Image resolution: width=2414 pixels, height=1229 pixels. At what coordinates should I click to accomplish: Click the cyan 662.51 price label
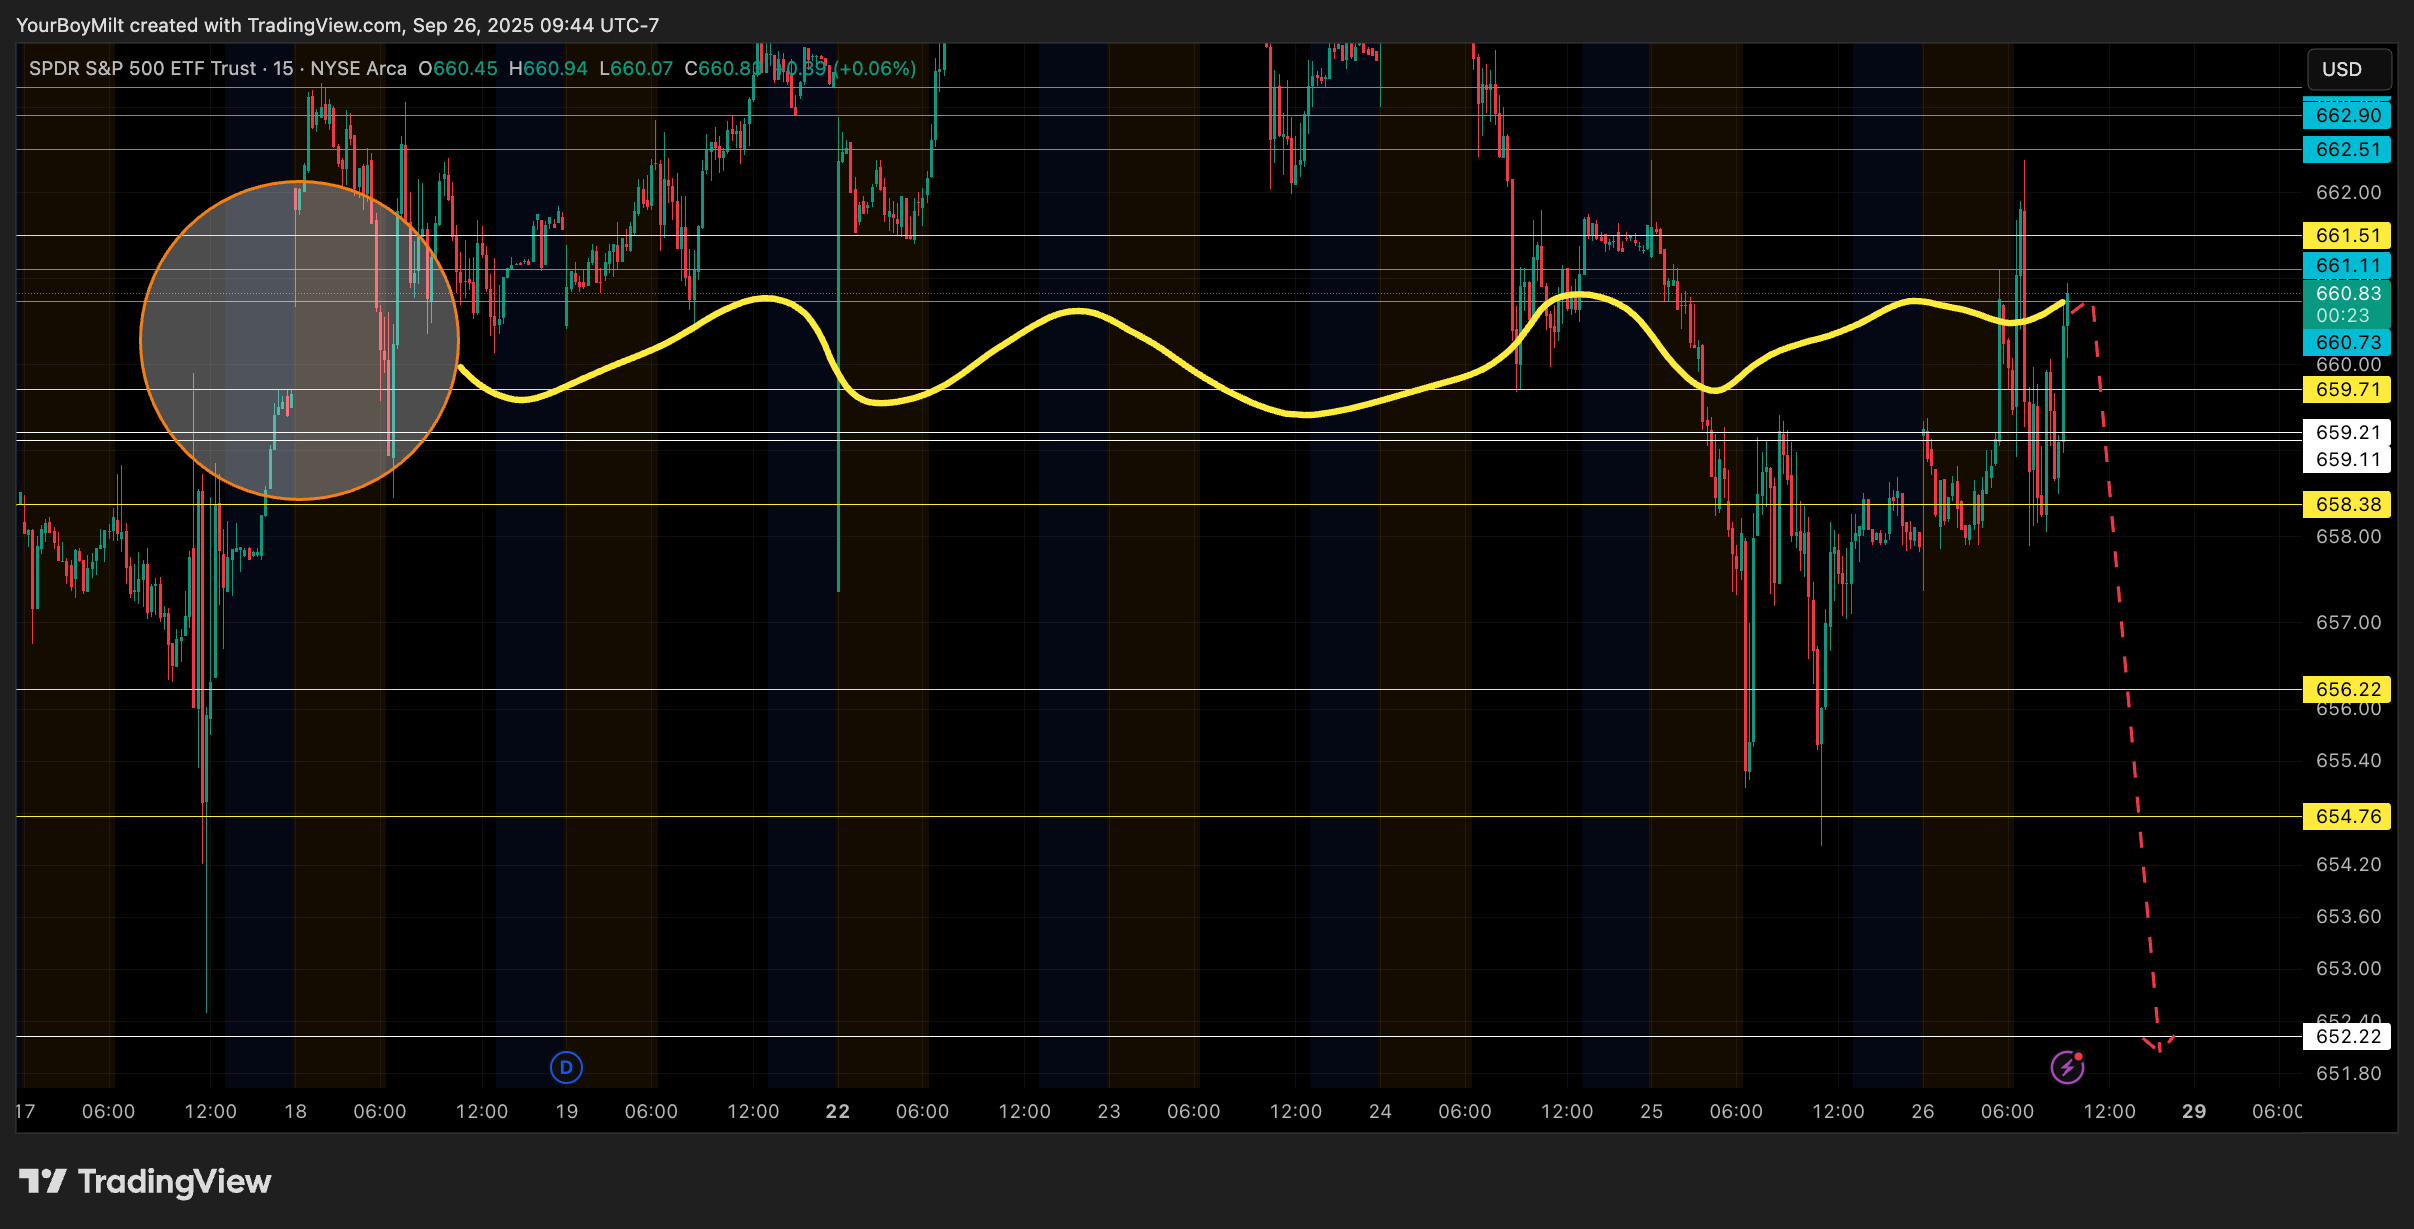(x=2347, y=150)
